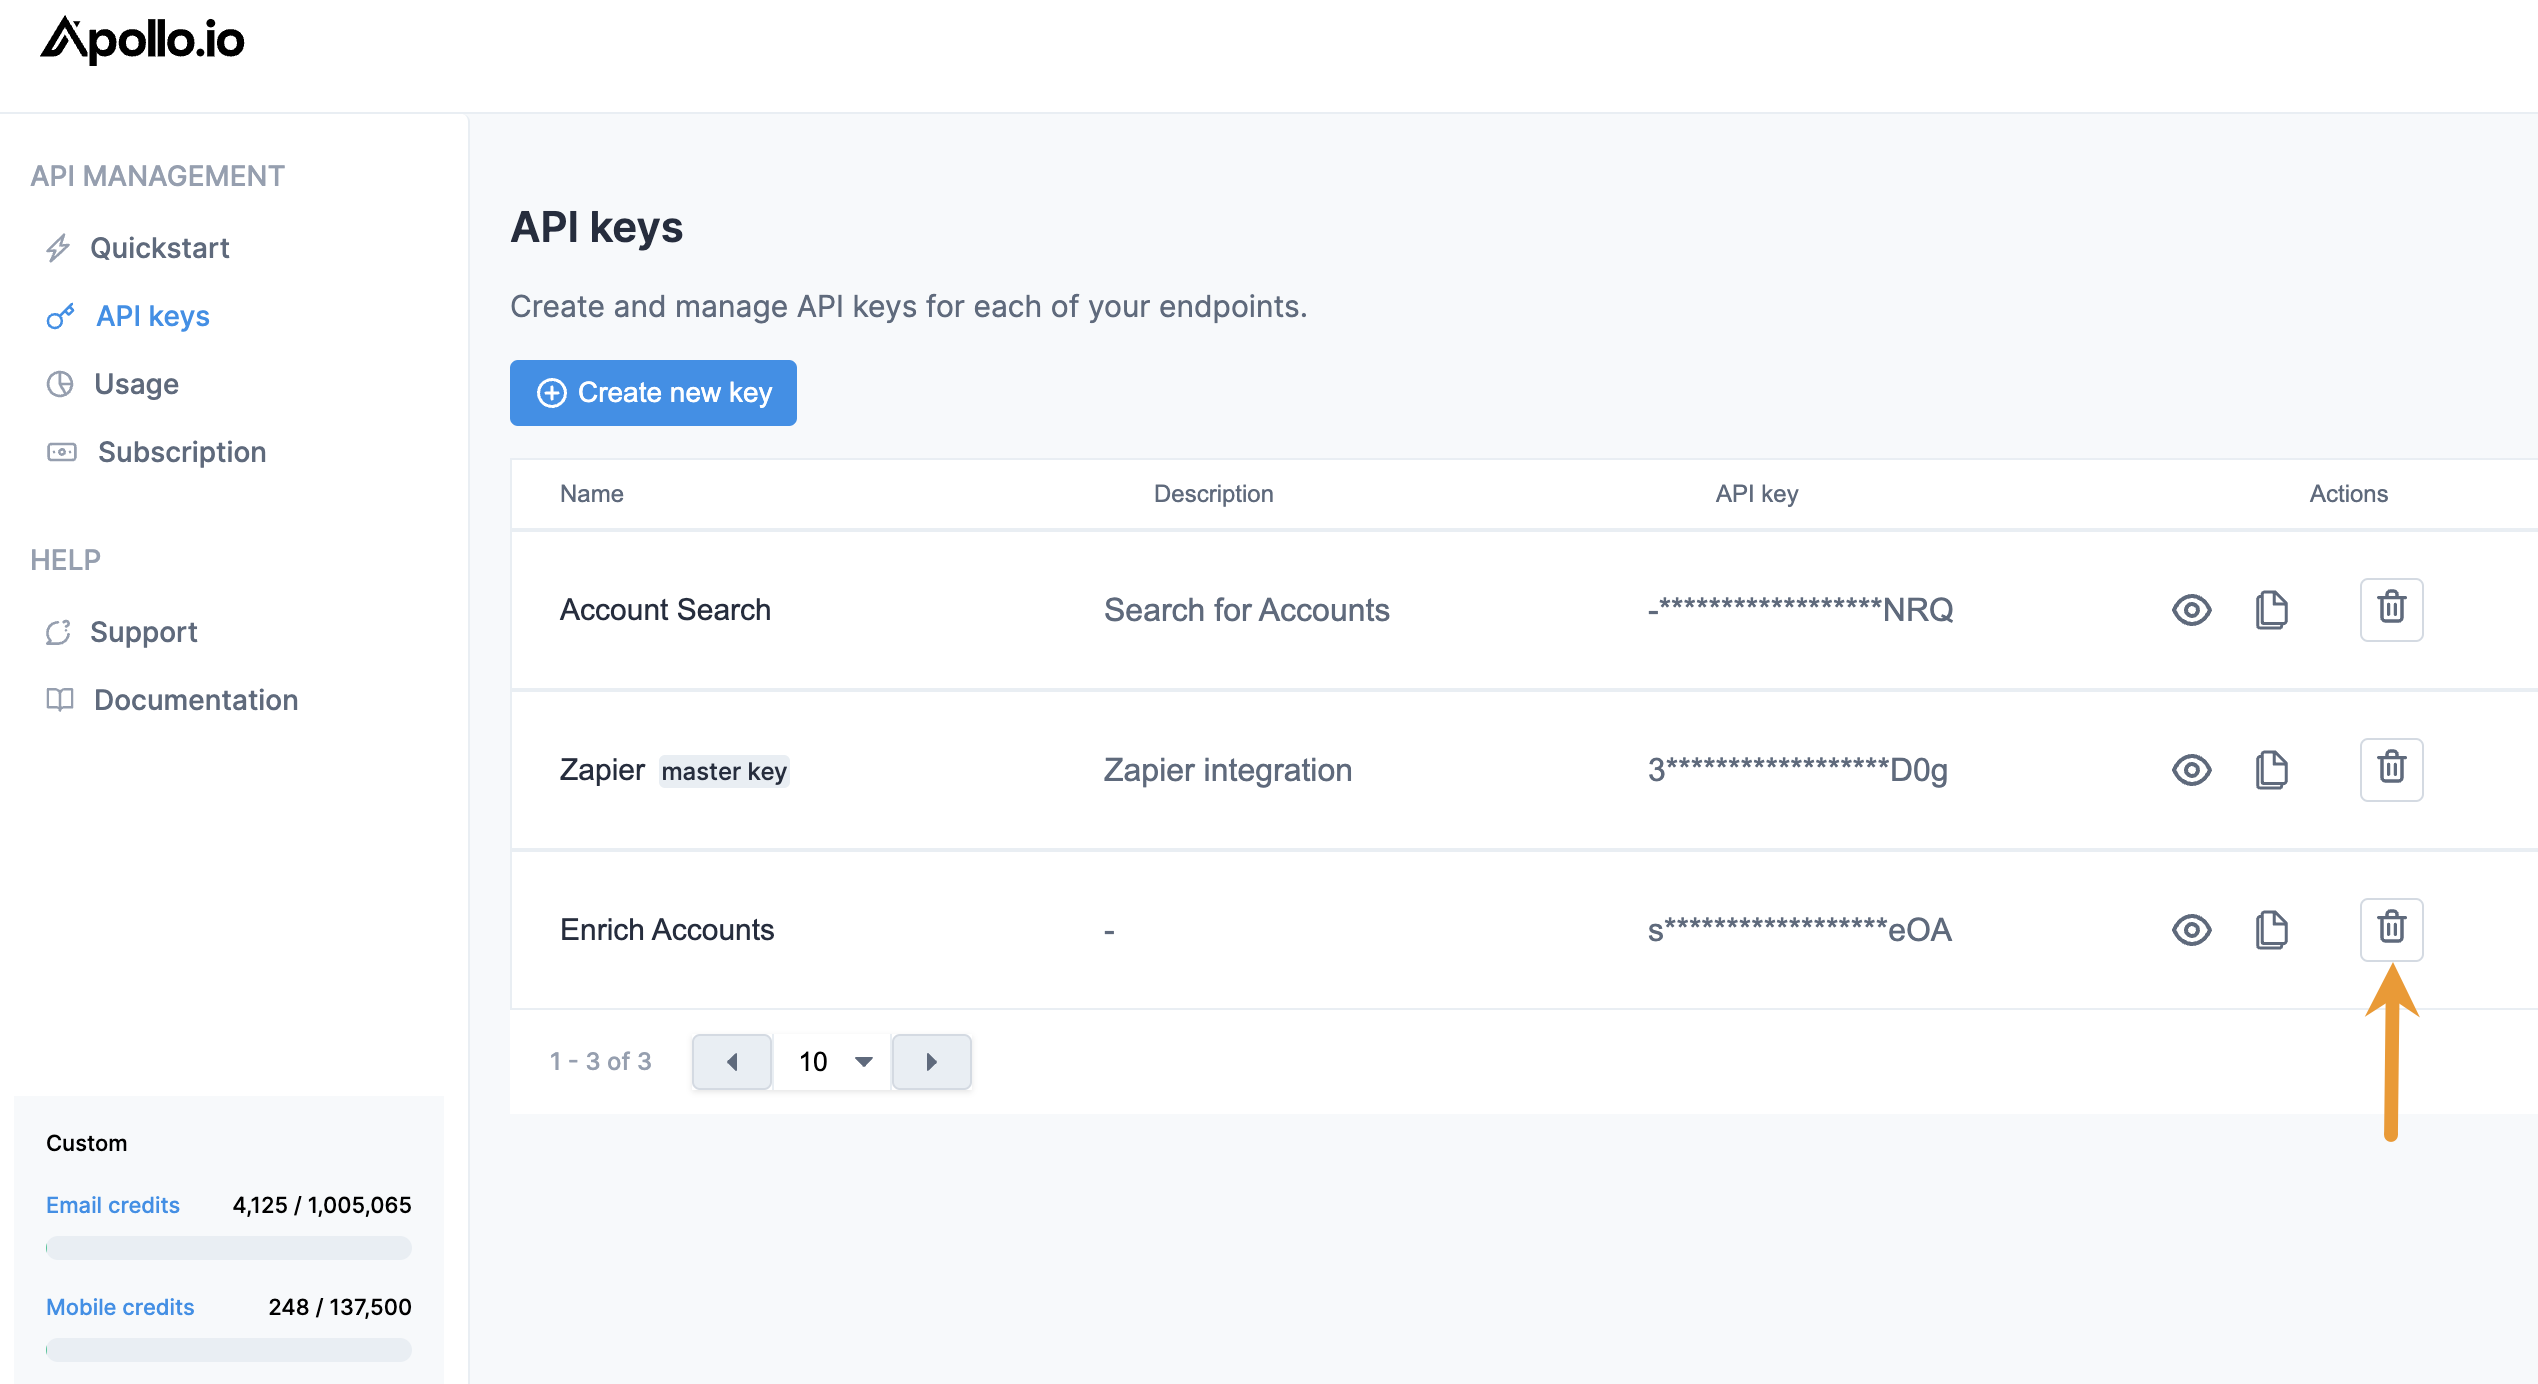2538x1384 pixels.
Task: Delete the Account Search key
Action: point(2392,610)
